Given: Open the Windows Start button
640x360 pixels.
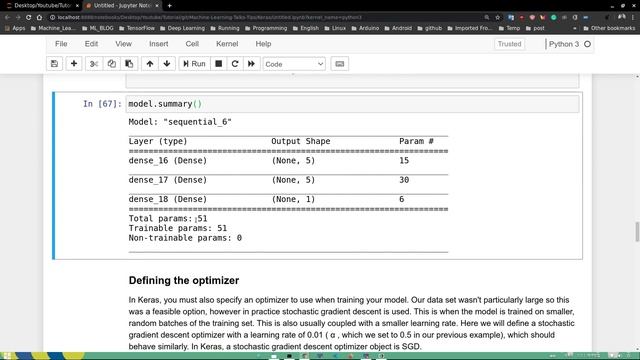Looking at the screenshot, I should tap(7, 356).
